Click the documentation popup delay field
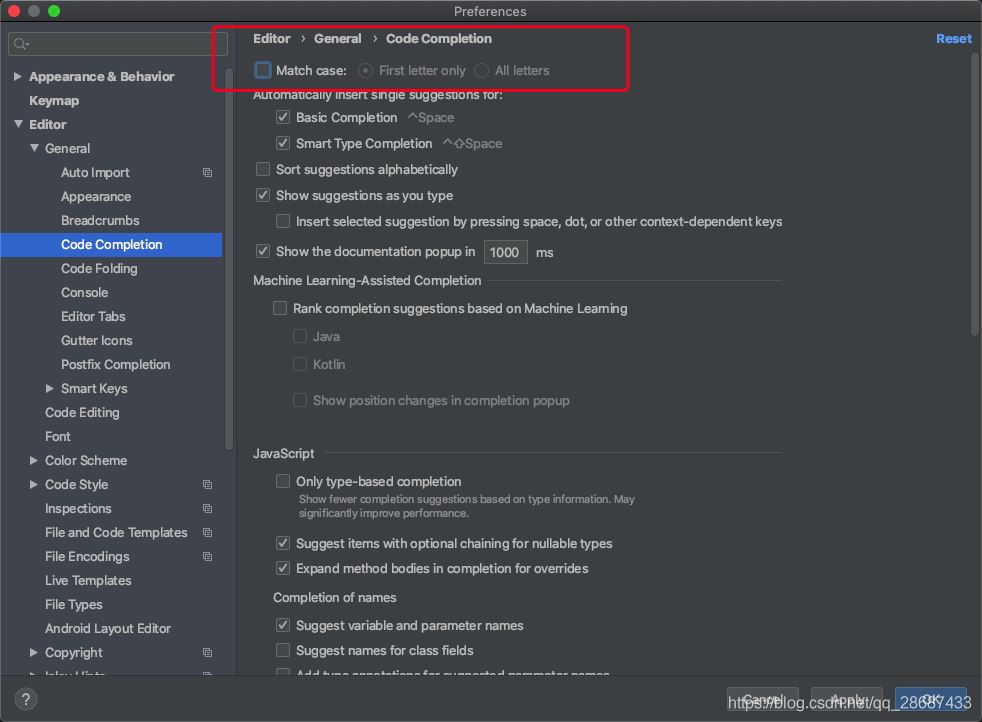 tap(505, 252)
